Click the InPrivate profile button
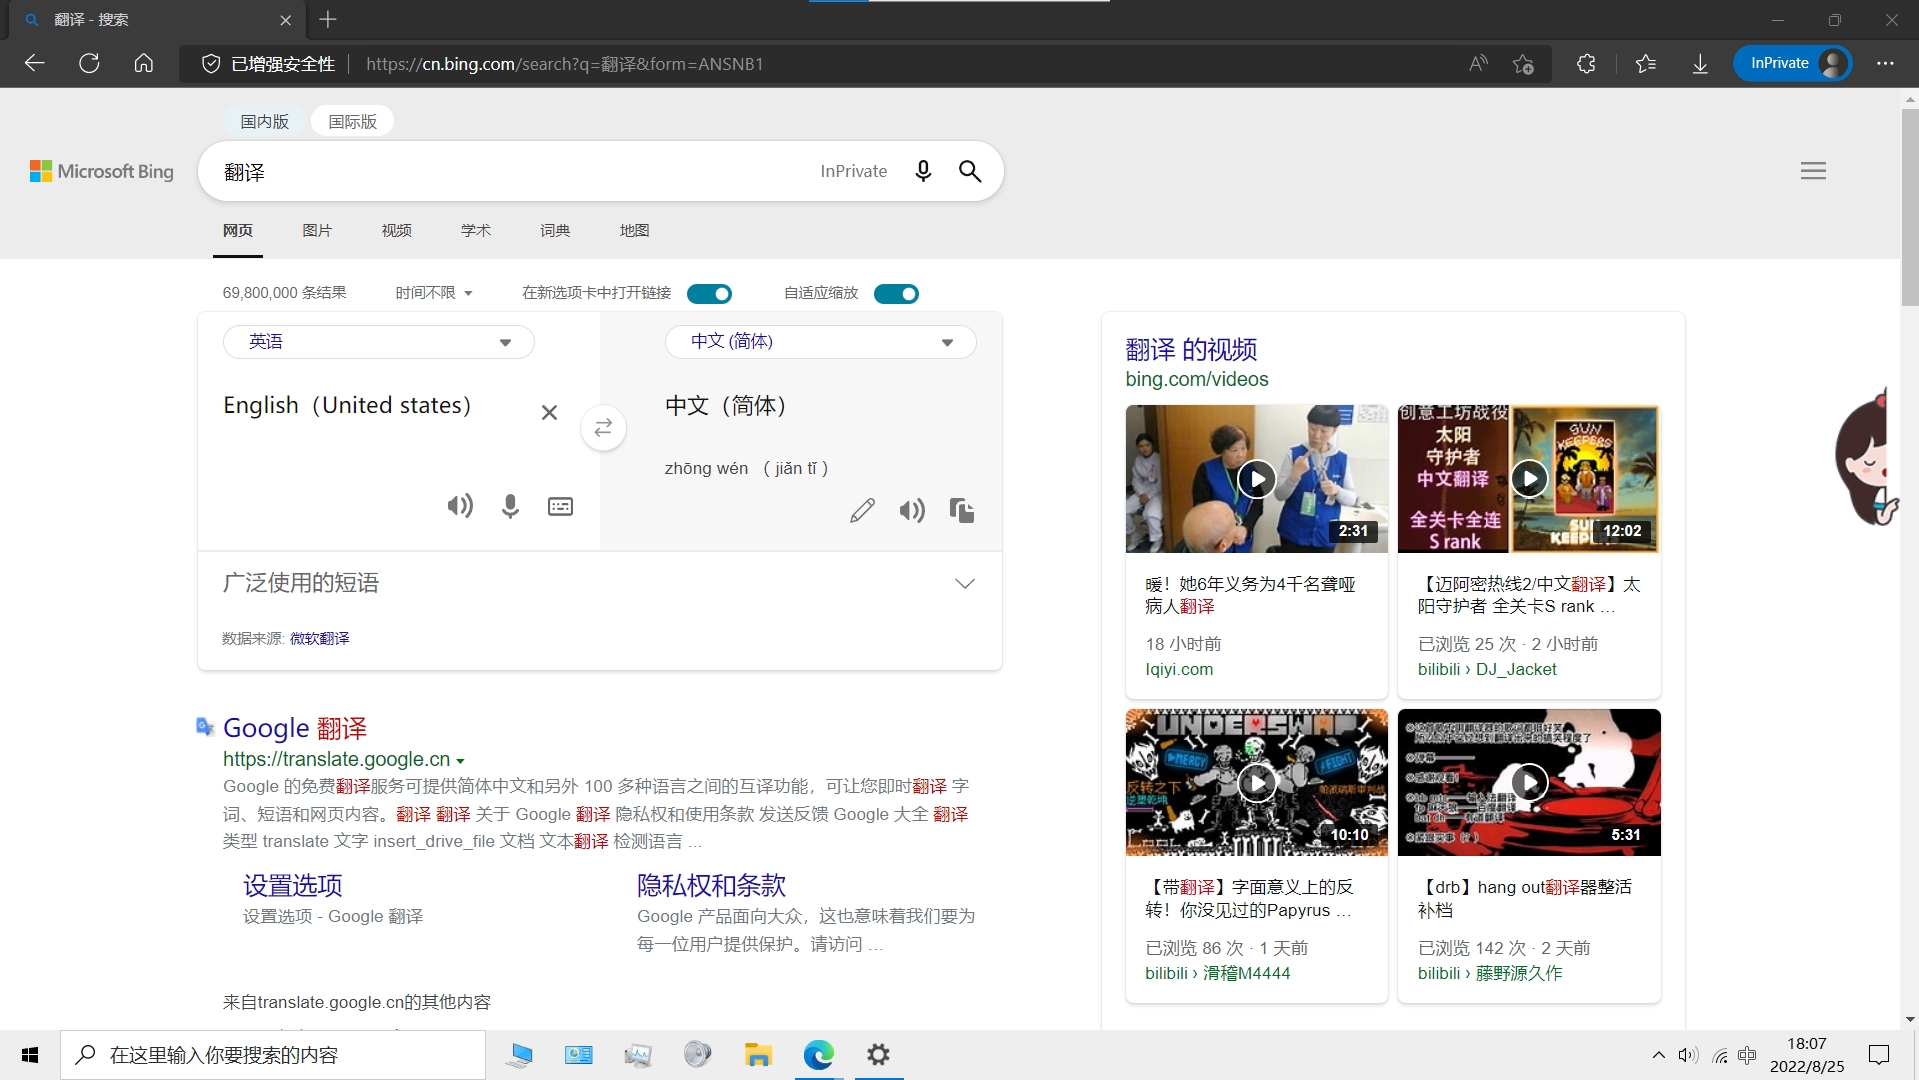Screen dimensions: 1919x1080 point(1792,63)
